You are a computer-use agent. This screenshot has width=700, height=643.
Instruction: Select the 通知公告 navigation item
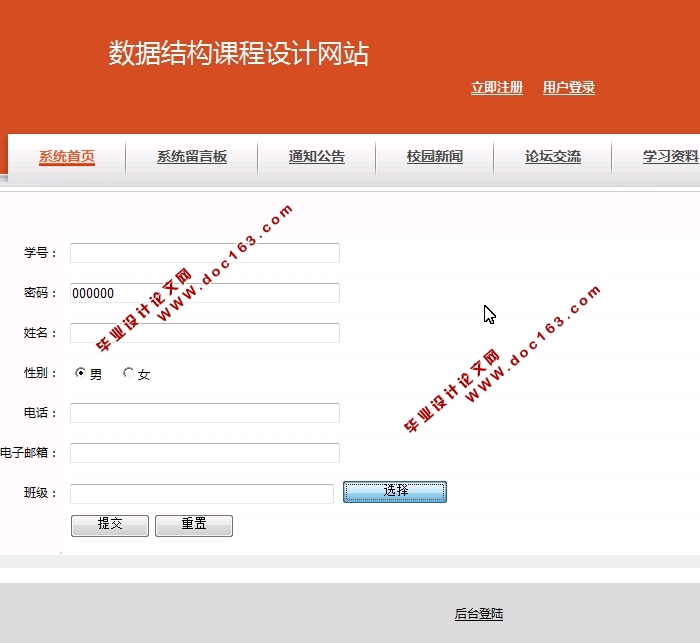click(x=317, y=157)
